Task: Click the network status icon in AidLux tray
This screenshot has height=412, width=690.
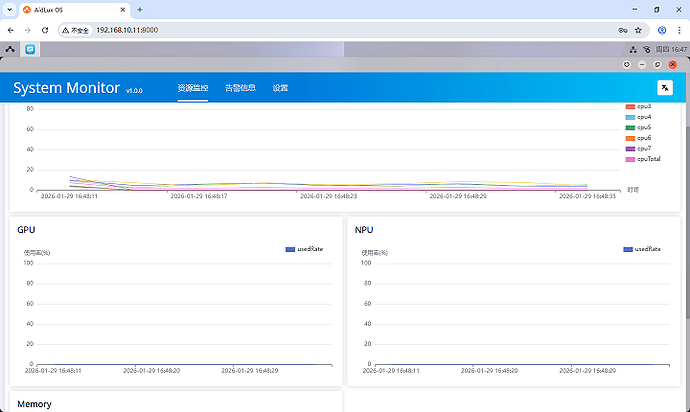Action: (x=634, y=48)
